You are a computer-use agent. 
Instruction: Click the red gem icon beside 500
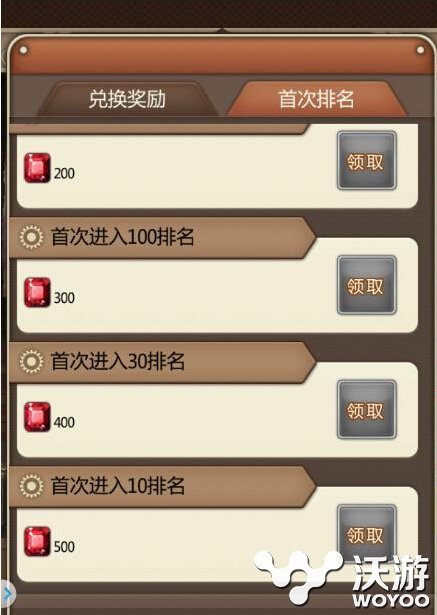37,541
